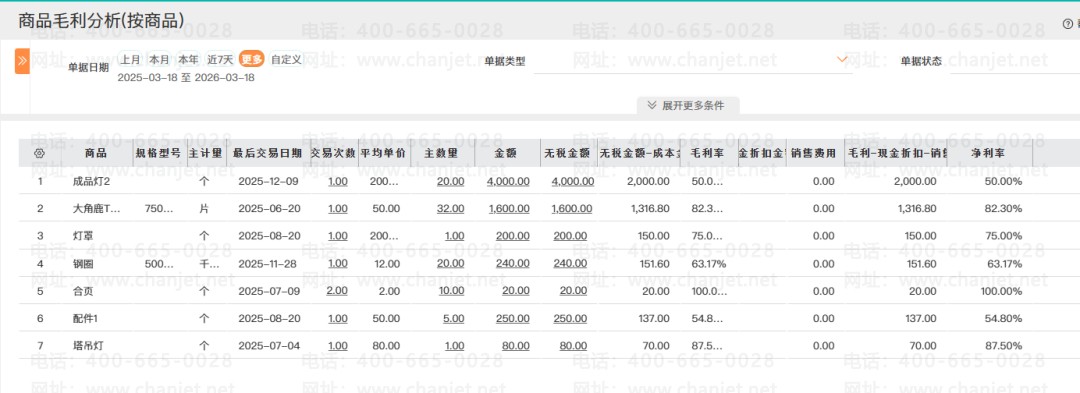Select the 近7天 date filter
This screenshot has height=393, width=1080.
point(220,60)
